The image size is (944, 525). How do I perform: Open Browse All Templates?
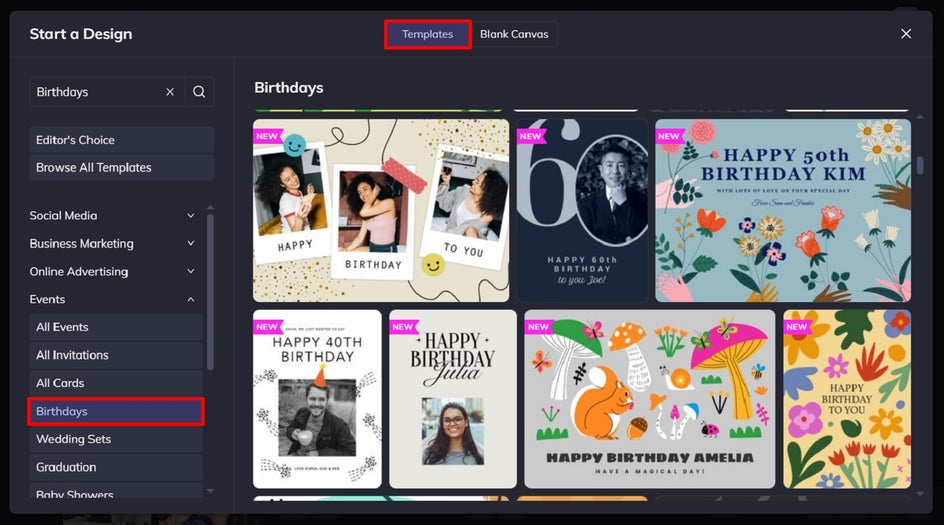[122, 167]
